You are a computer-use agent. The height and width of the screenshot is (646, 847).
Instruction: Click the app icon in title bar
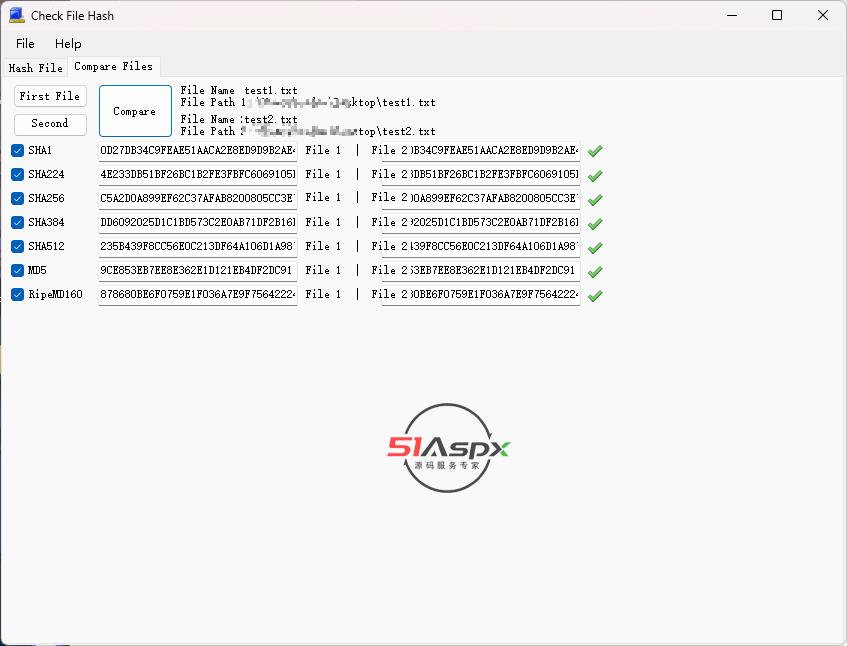click(x=16, y=15)
